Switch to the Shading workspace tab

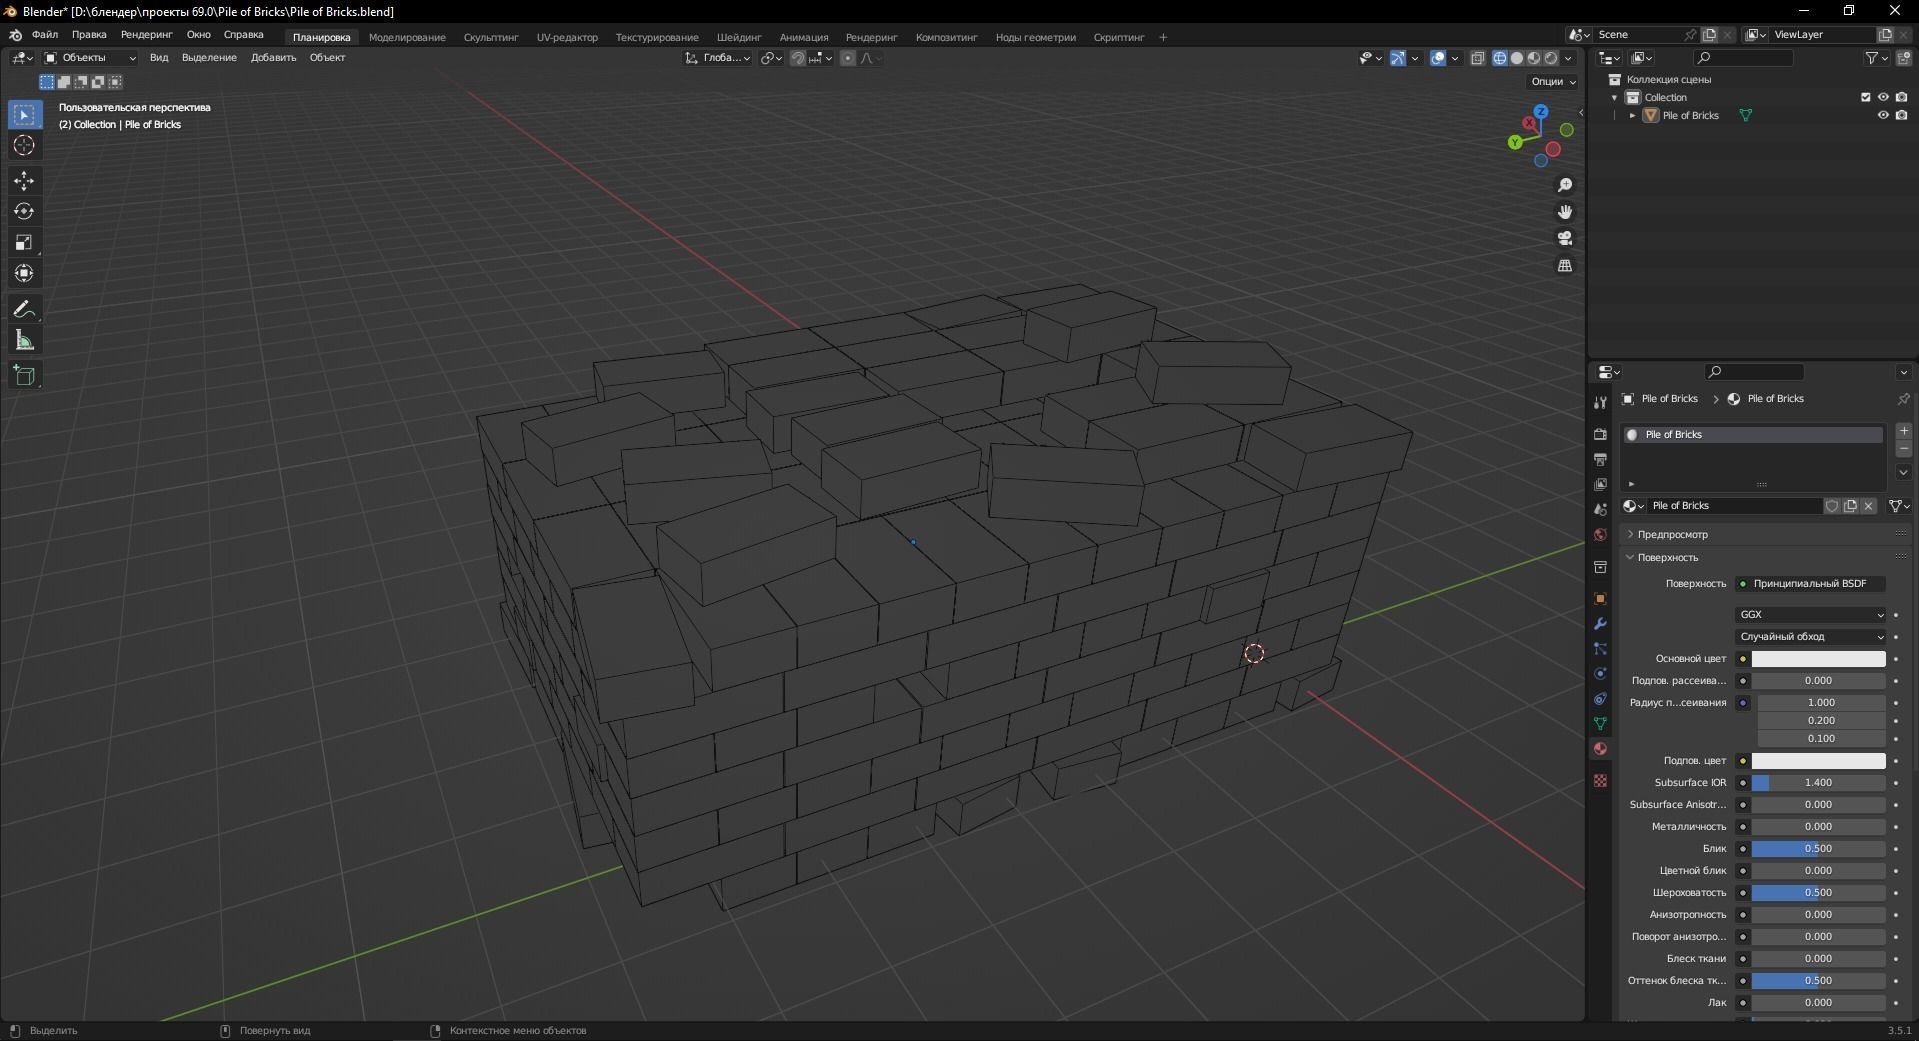coord(739,38)
